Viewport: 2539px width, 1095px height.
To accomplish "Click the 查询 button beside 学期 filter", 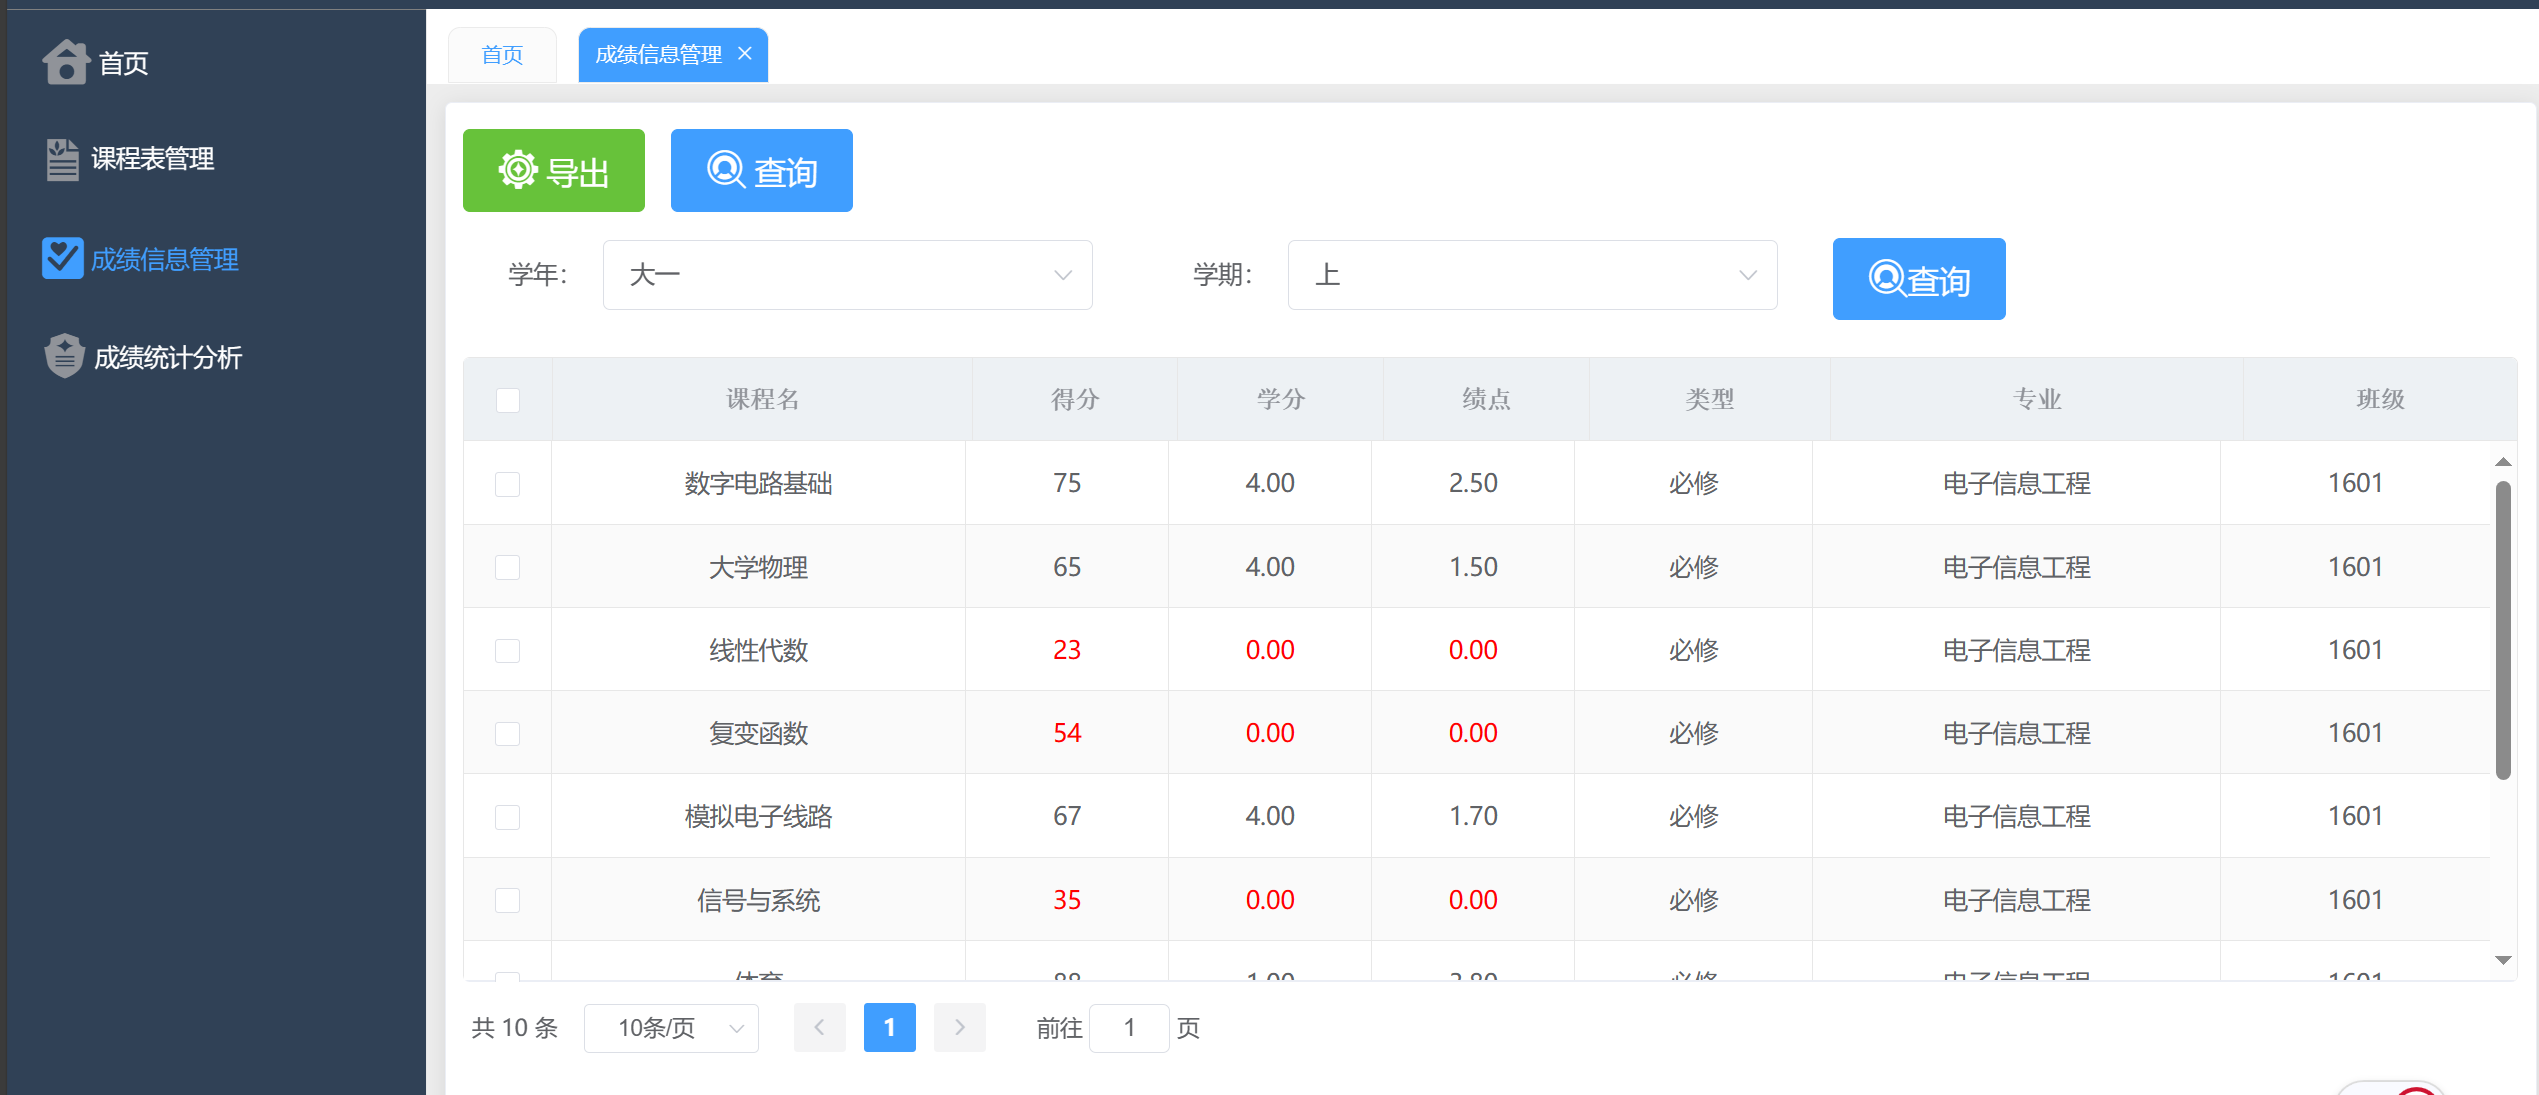I will 1918,279.
